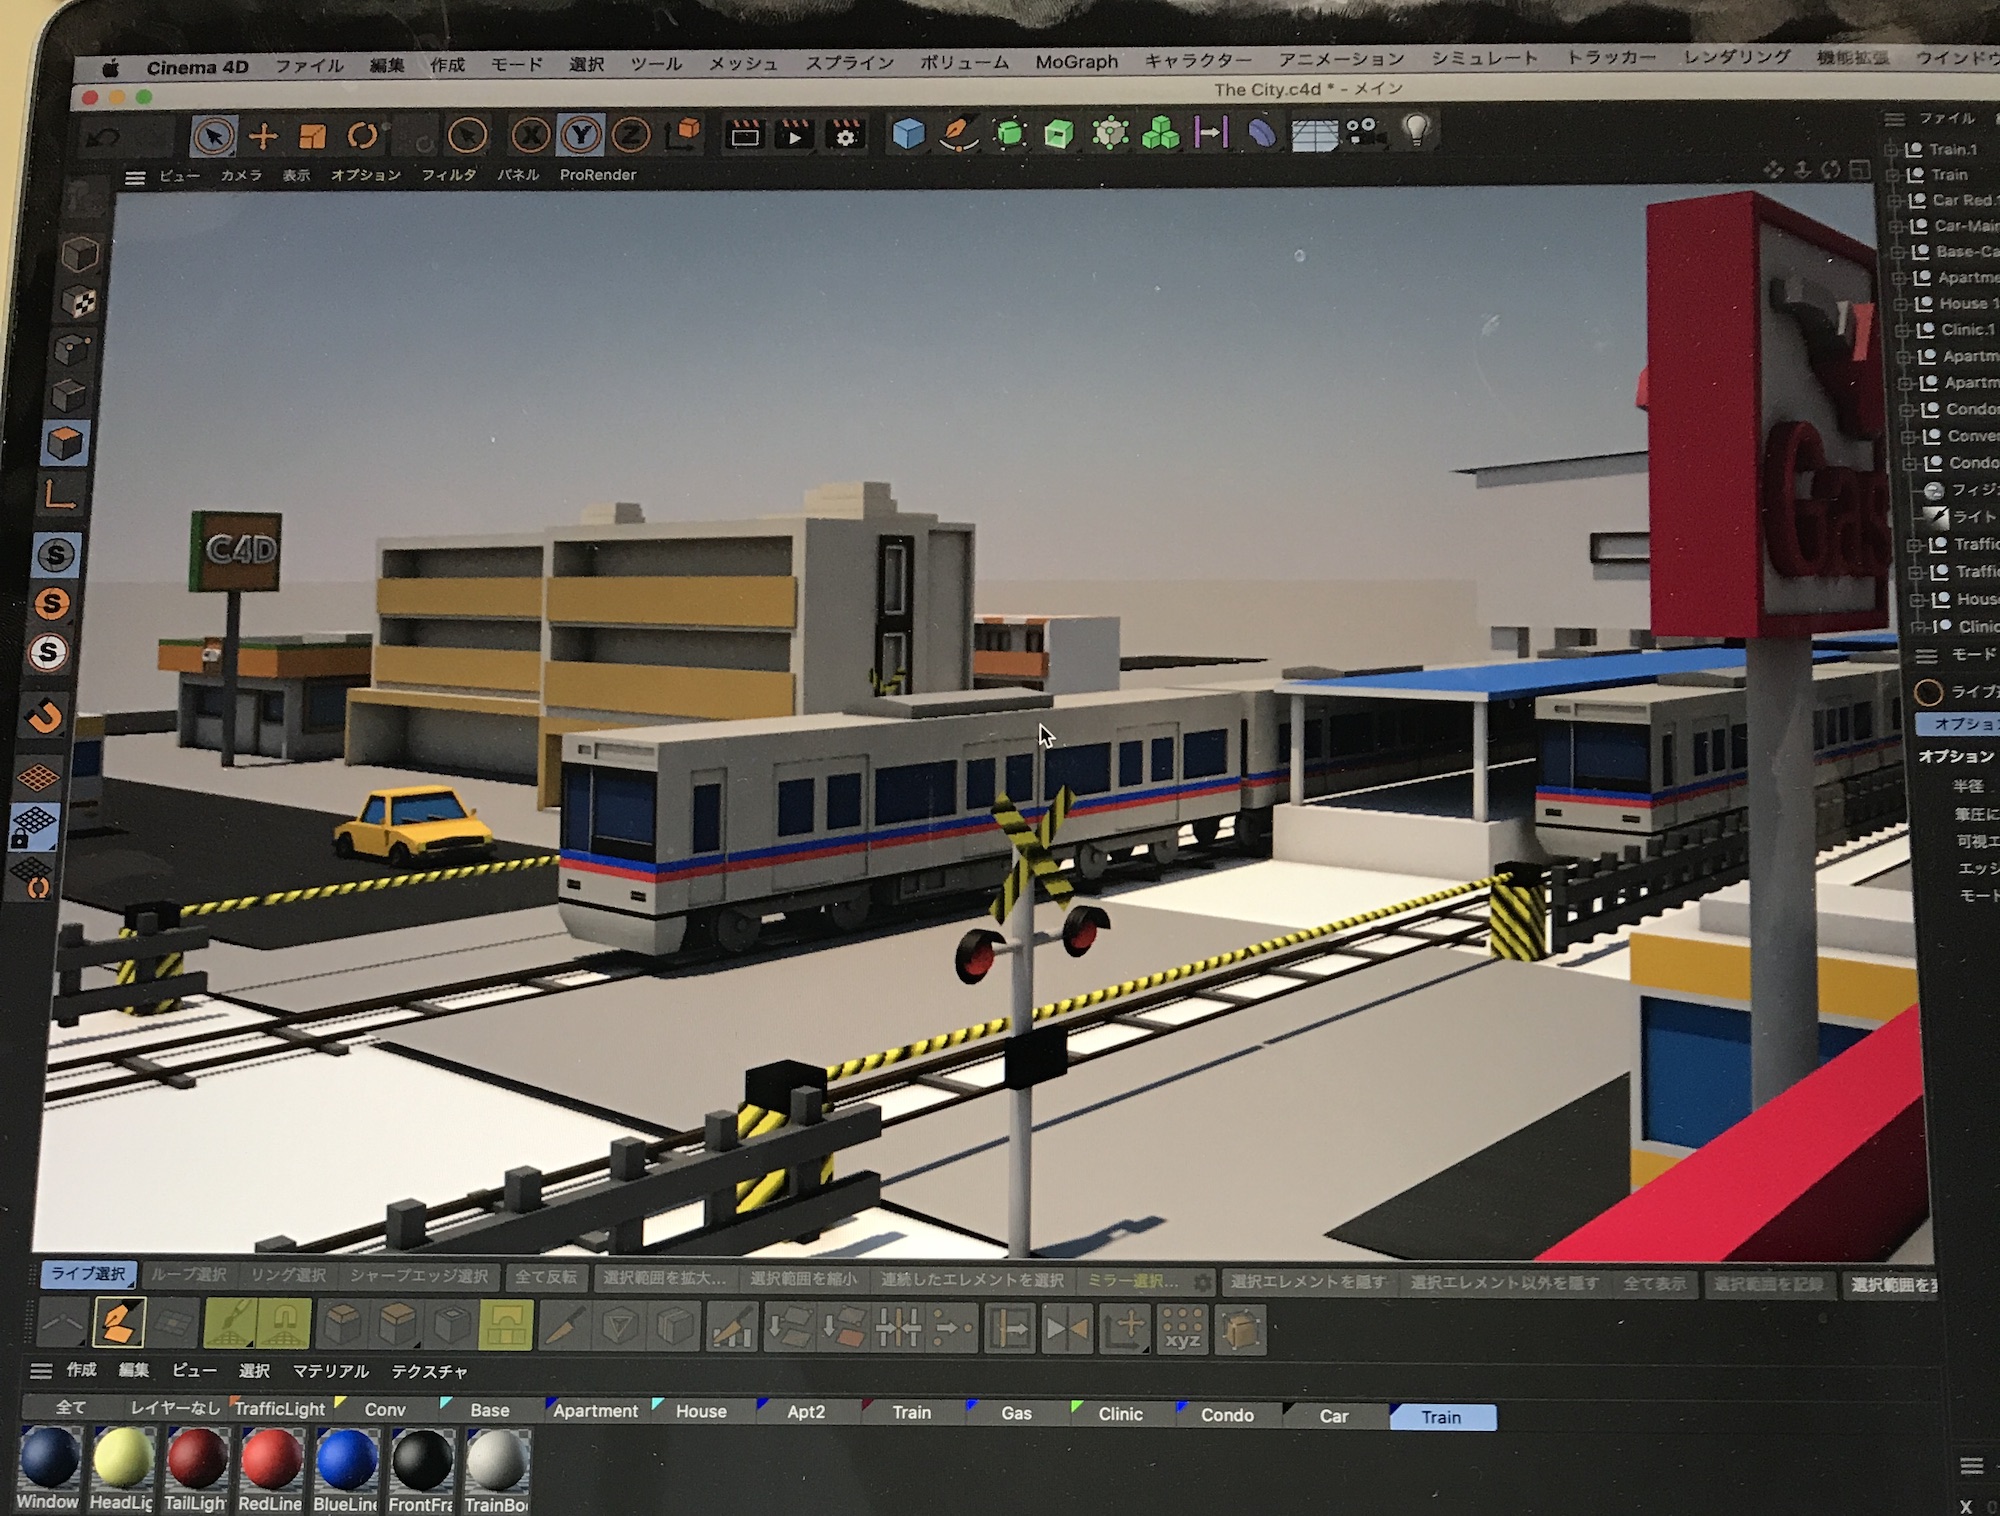The image size is (2000, 1516).
Task: Open the MoGraph menu
Action: 1076,62
